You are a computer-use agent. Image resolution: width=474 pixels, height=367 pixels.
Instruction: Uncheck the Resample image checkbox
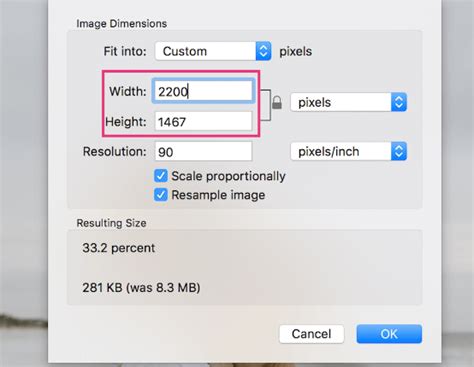tap(161, 195)
